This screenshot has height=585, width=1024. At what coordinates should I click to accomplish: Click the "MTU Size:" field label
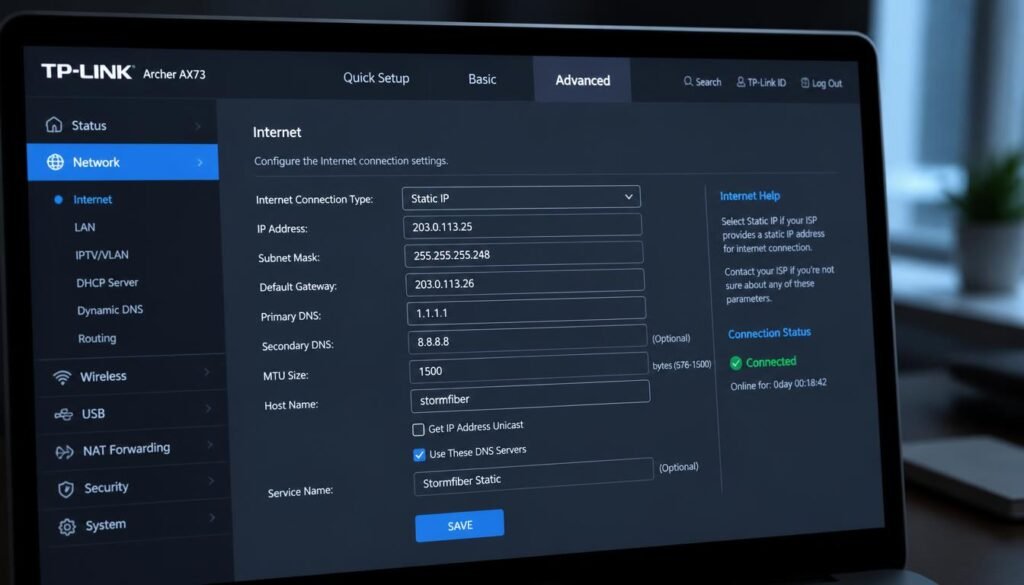[286, 375]
